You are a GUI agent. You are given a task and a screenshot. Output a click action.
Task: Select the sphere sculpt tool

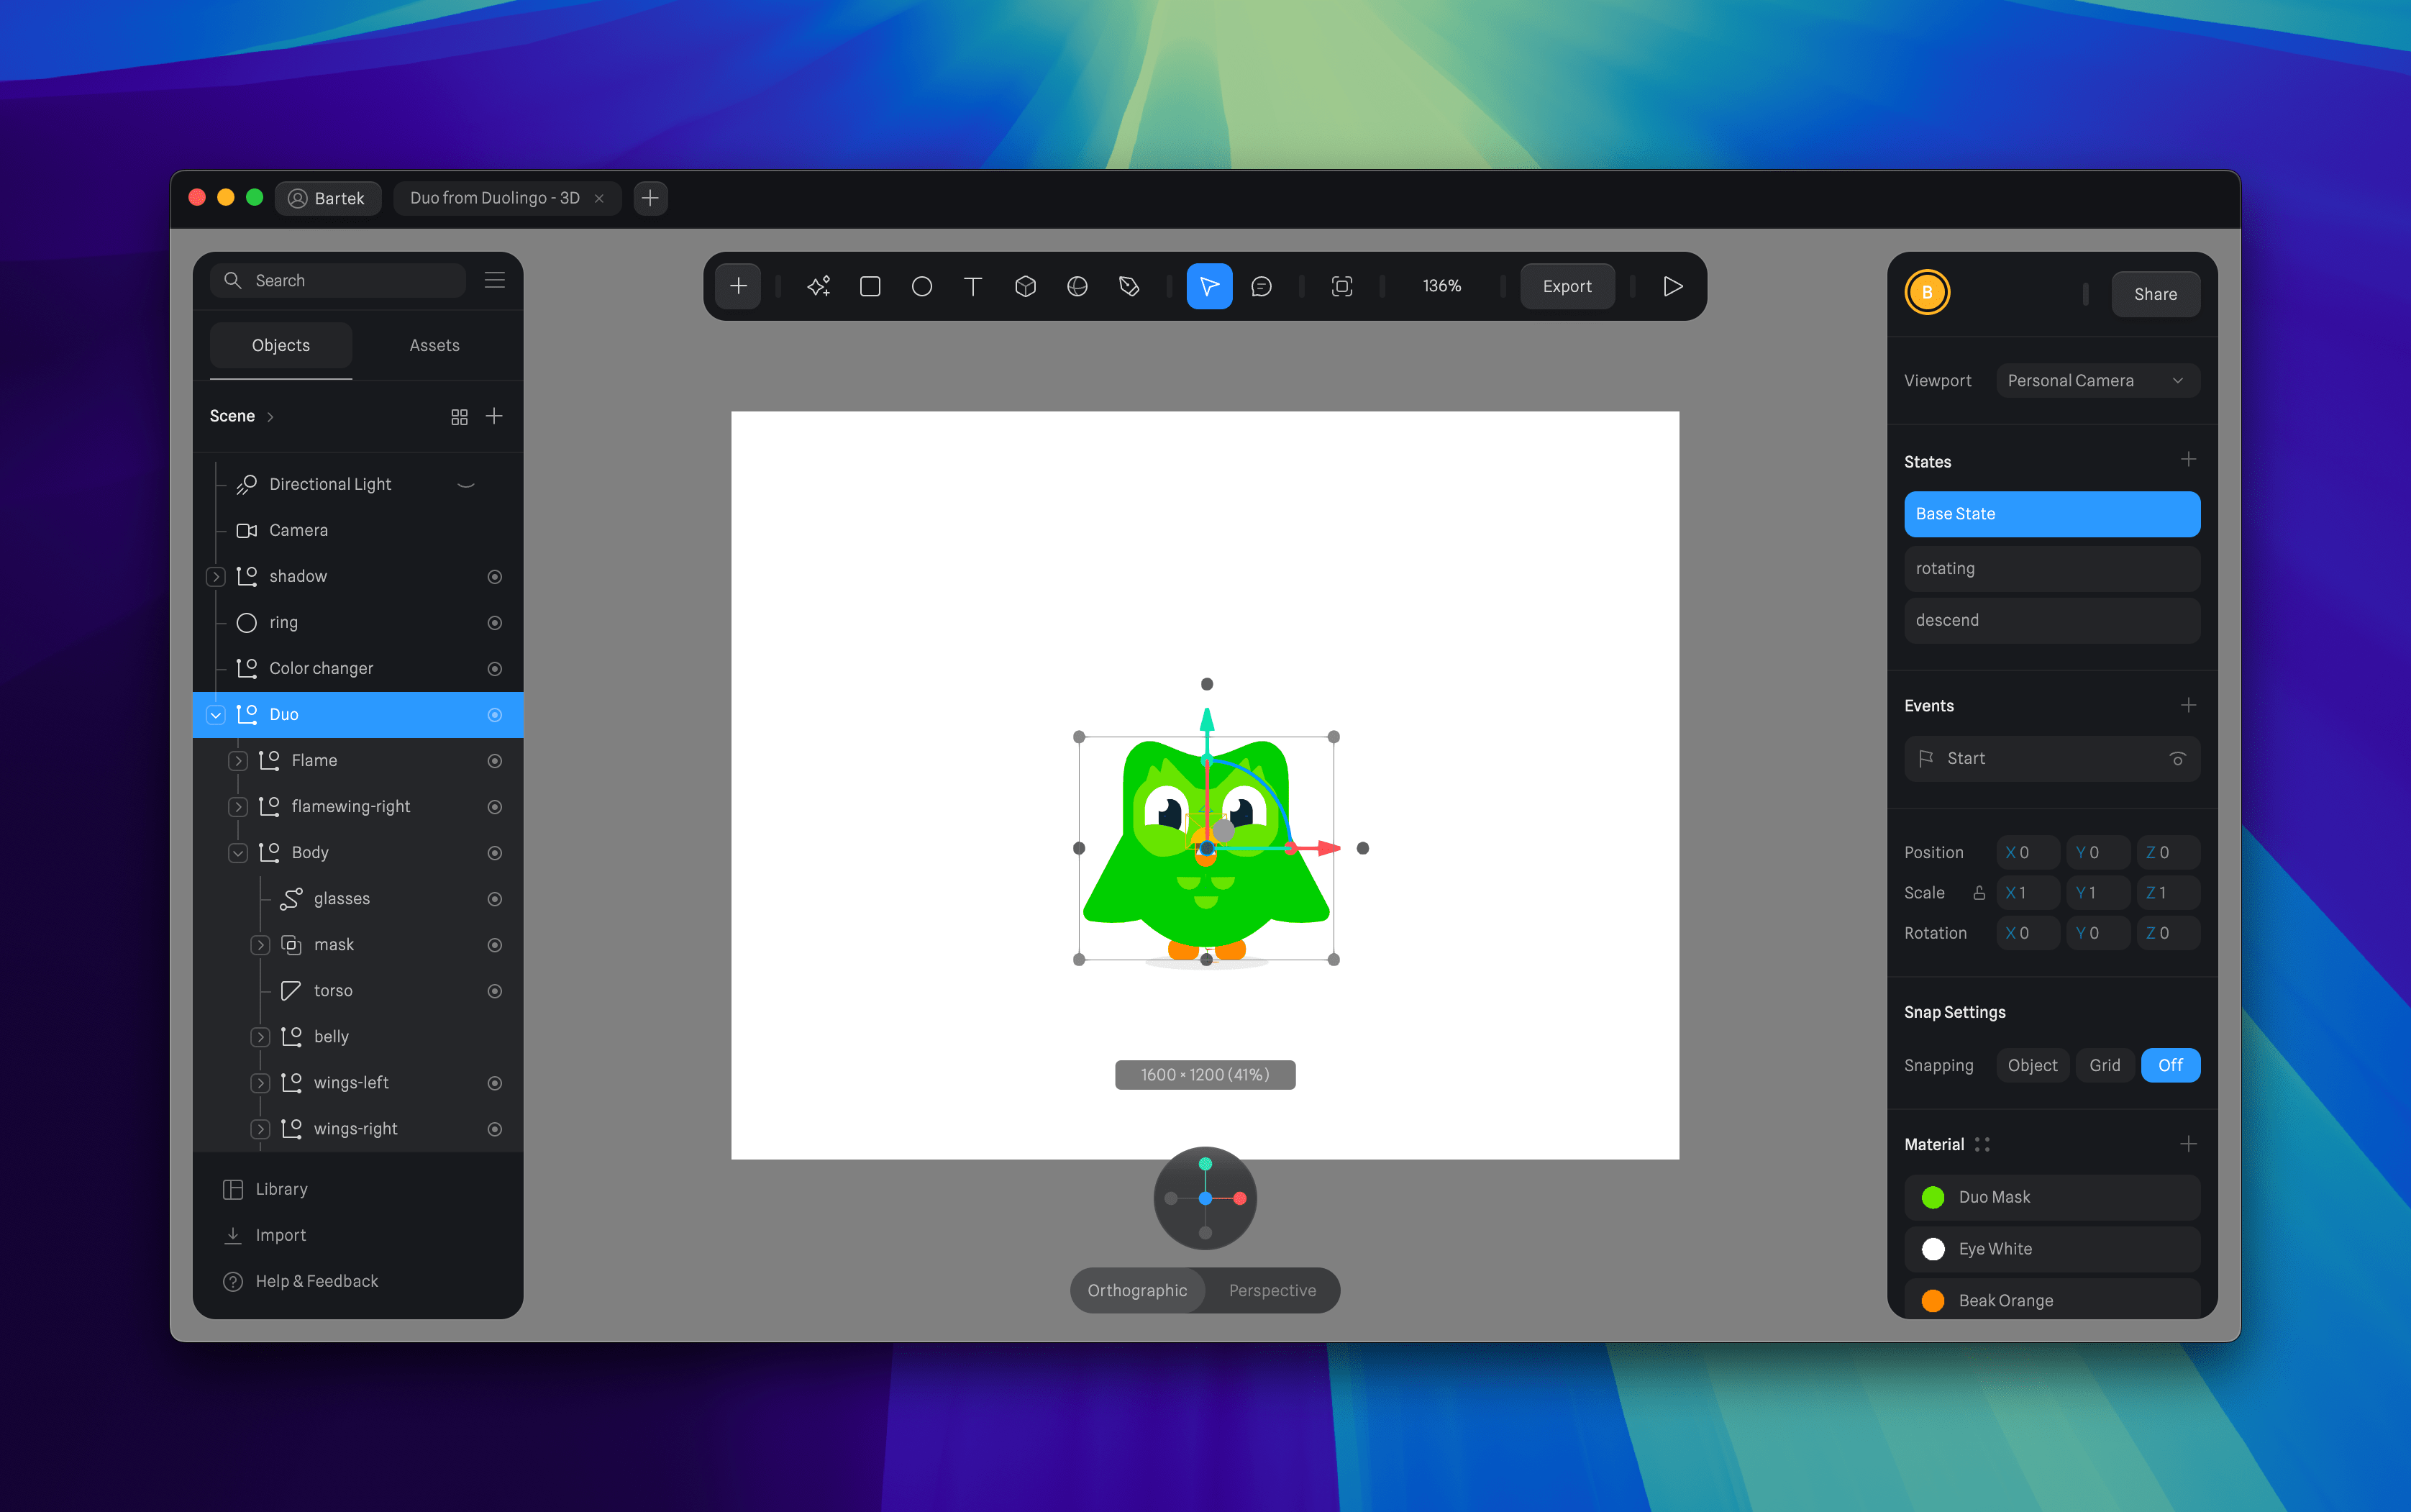(1077, 286)
